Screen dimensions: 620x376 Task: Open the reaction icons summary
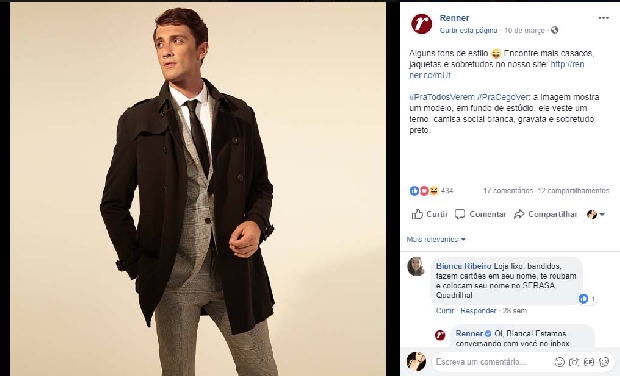pos(424,191)
